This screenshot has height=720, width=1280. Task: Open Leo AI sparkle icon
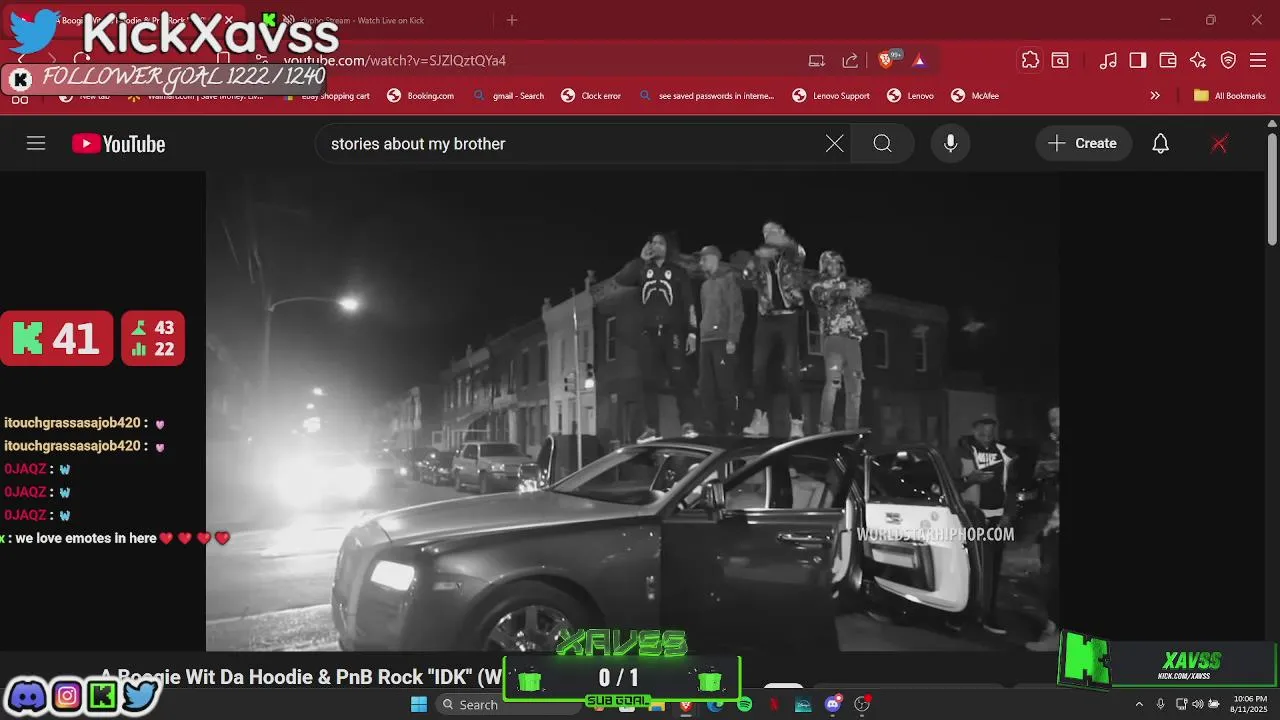pos(1198,60)
